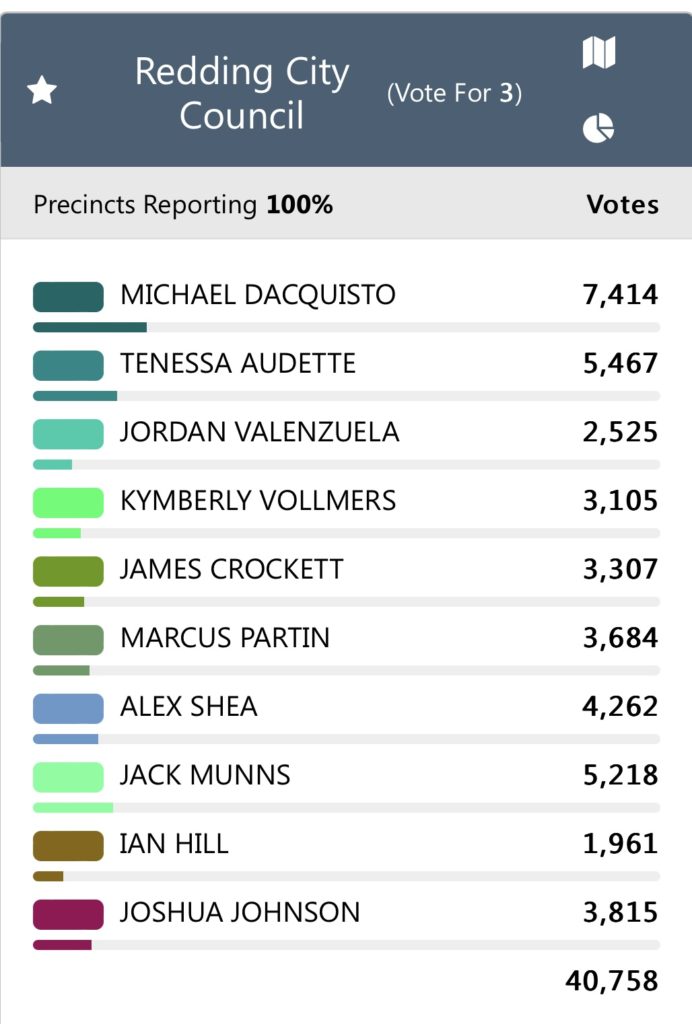This screenshot has width=692, height=1024.
Task: Click Alex Shea's 4,262 vote count
Action: click(x=620, y=707)
